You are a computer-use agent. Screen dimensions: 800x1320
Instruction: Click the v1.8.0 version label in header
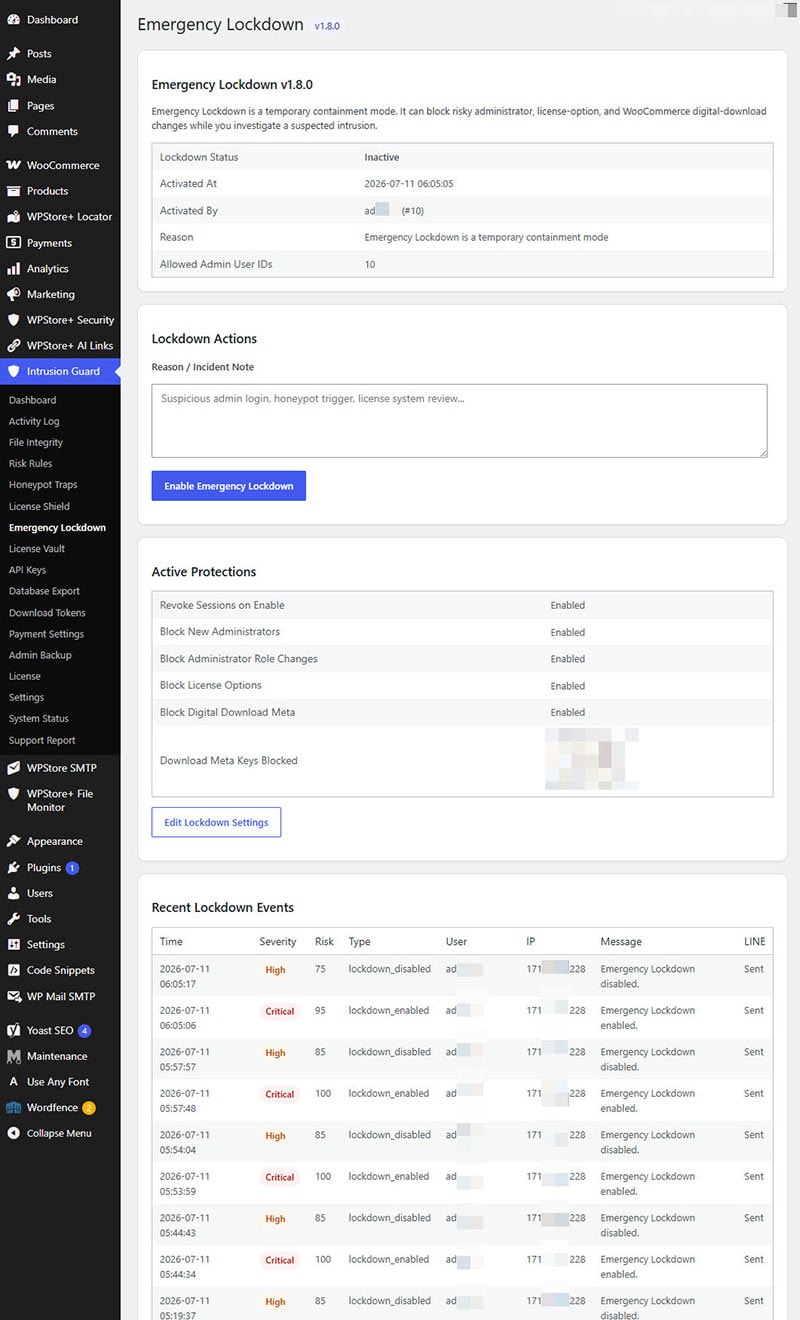point(327,27)
